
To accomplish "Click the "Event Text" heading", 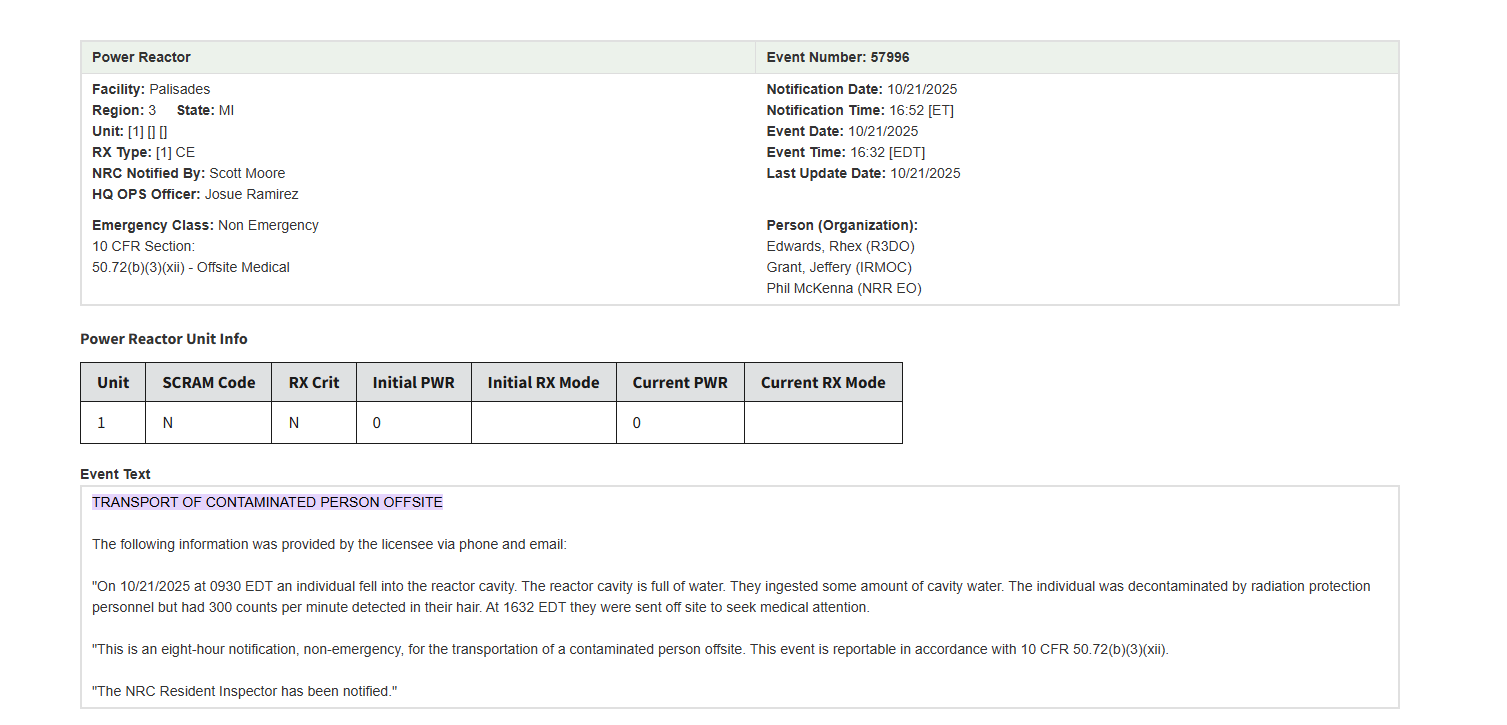I will pos(115,474).
